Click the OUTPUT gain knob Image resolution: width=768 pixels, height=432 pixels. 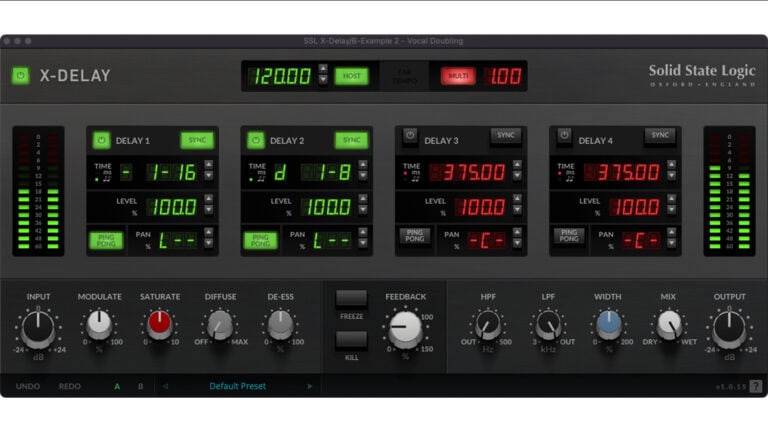pos(729,329)
